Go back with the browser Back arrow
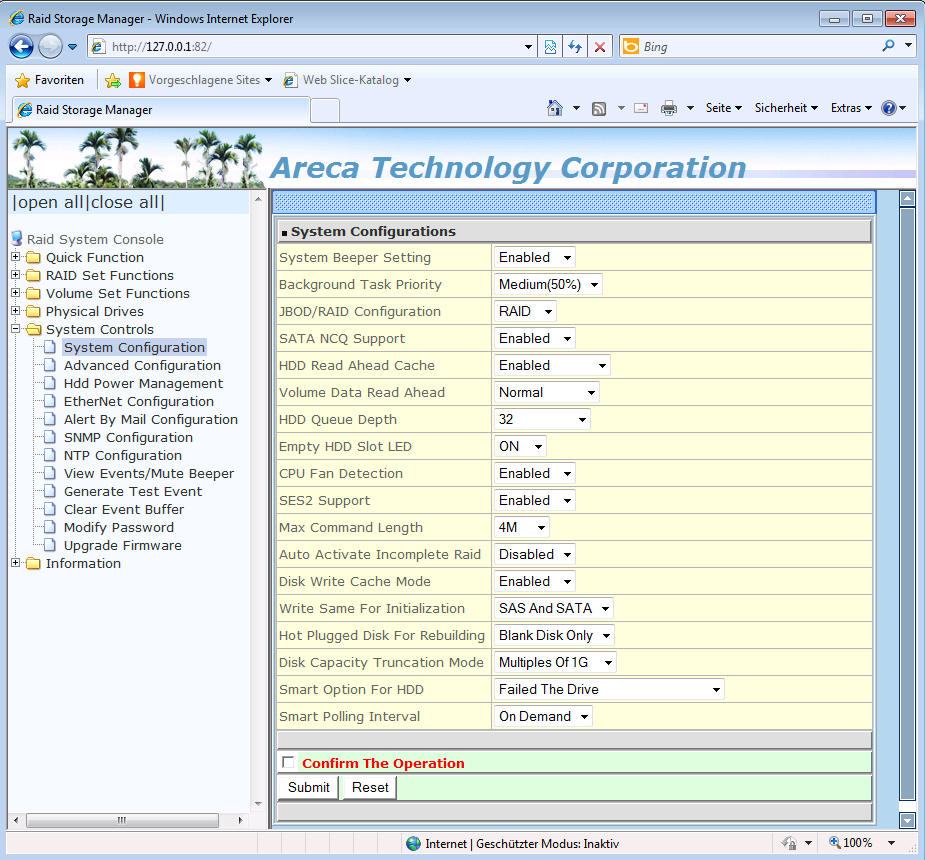 tap(21, 47)
